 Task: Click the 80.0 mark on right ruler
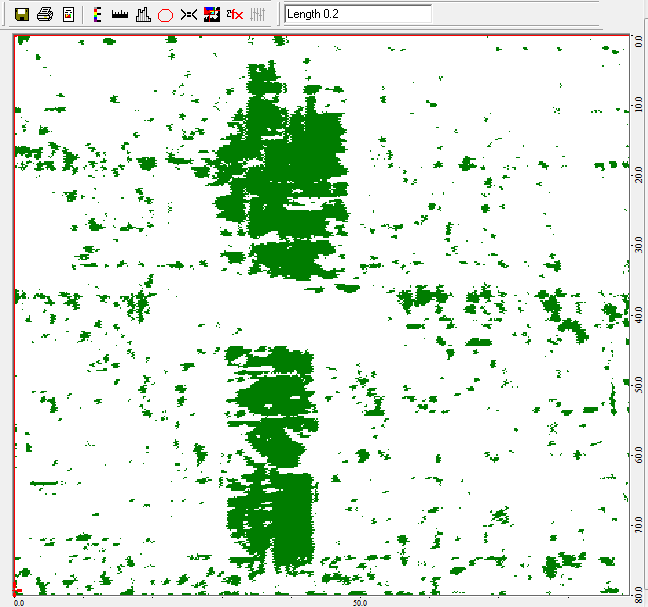[x=637, y=589]
